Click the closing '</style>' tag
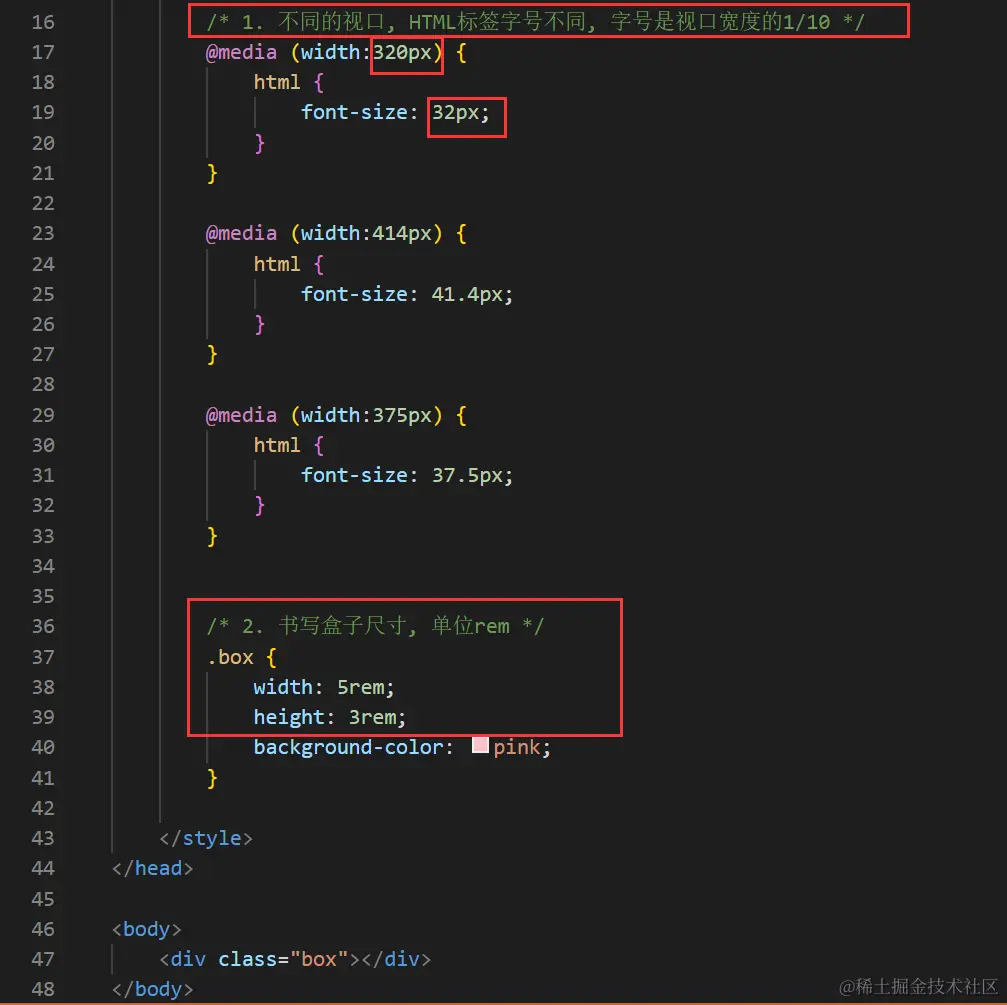The height and width of the screenshot is (1005, 1007). tap(206, 838)
